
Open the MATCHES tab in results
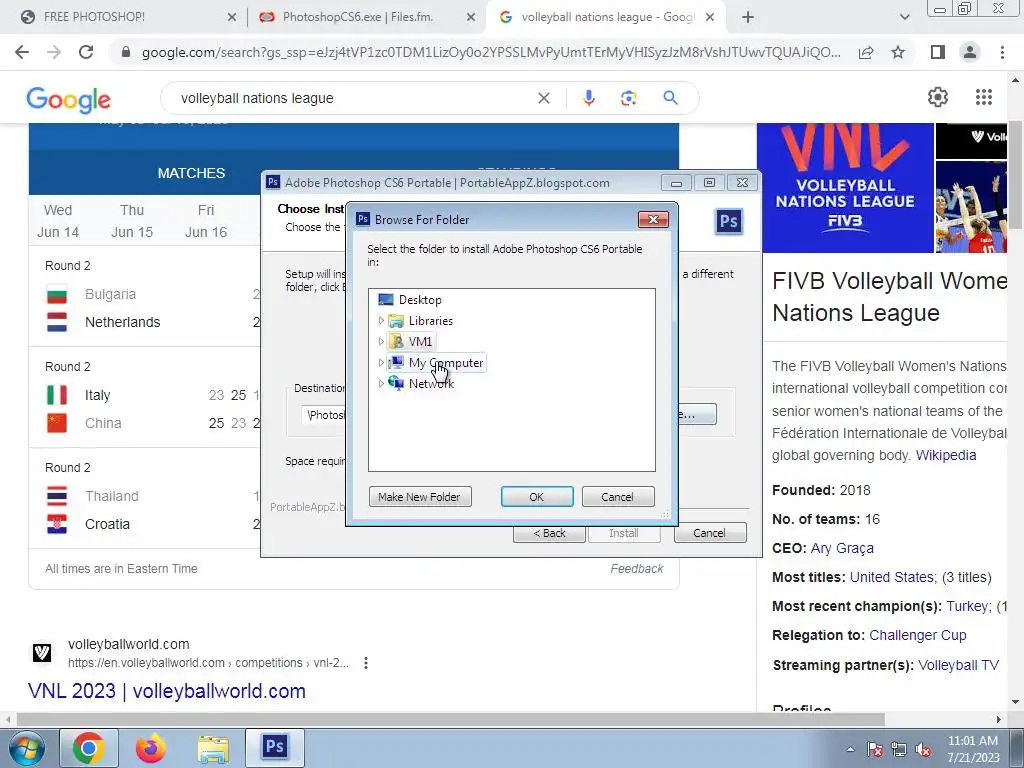pos(191,173)
